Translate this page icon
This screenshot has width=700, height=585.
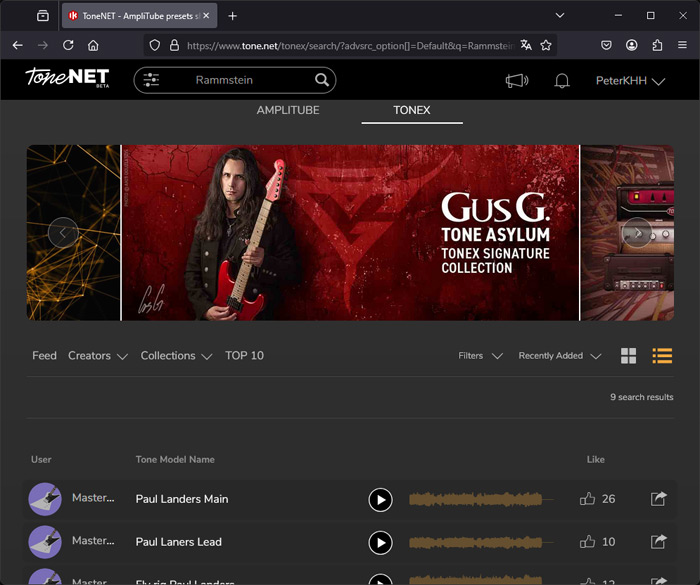click(x=526, y=45)
